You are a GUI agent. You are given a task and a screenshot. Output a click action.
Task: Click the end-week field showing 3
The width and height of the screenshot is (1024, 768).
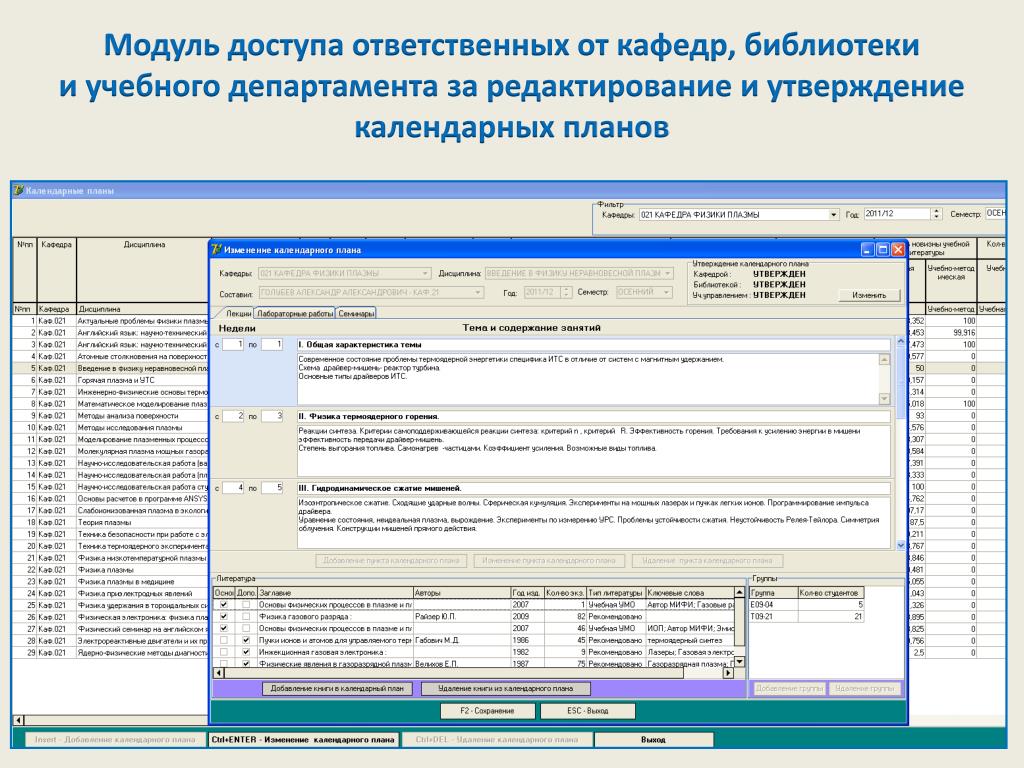[x=272, y=416]
